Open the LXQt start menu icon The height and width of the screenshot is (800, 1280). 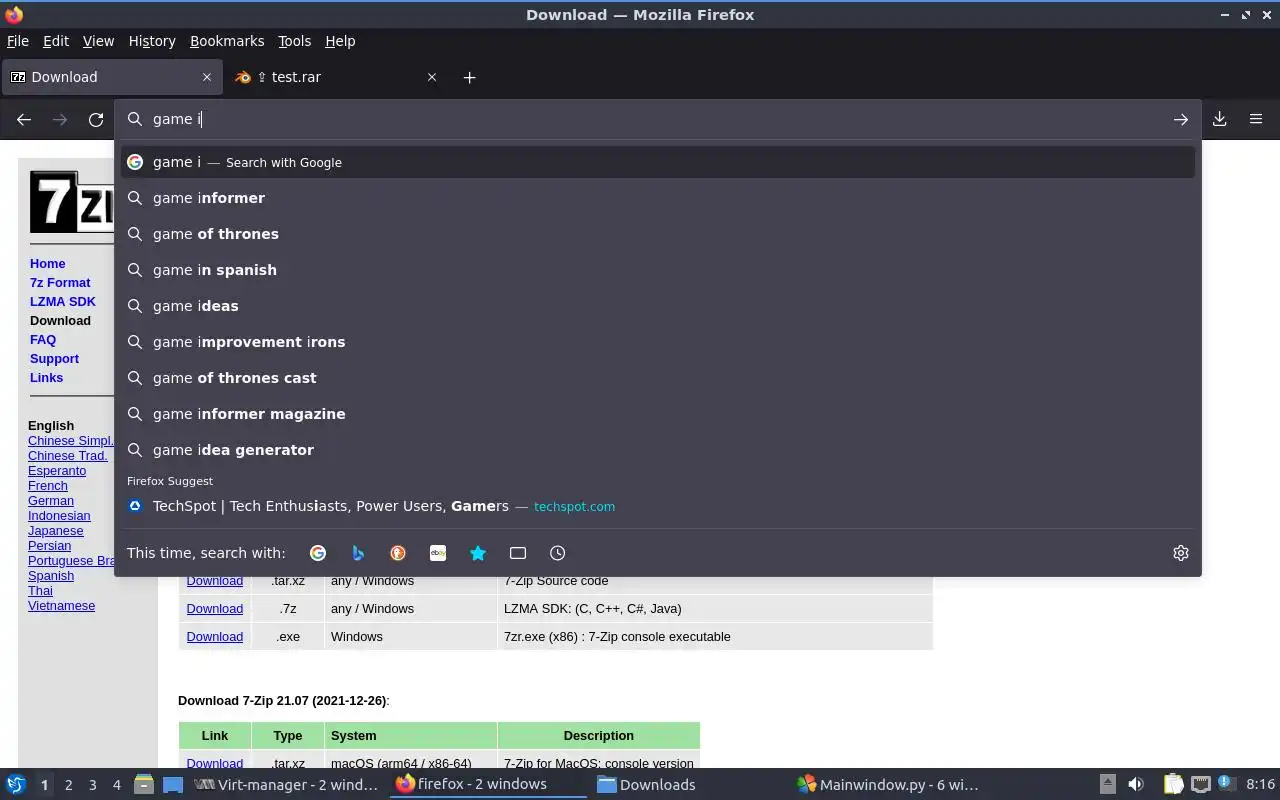coord(16,785)
